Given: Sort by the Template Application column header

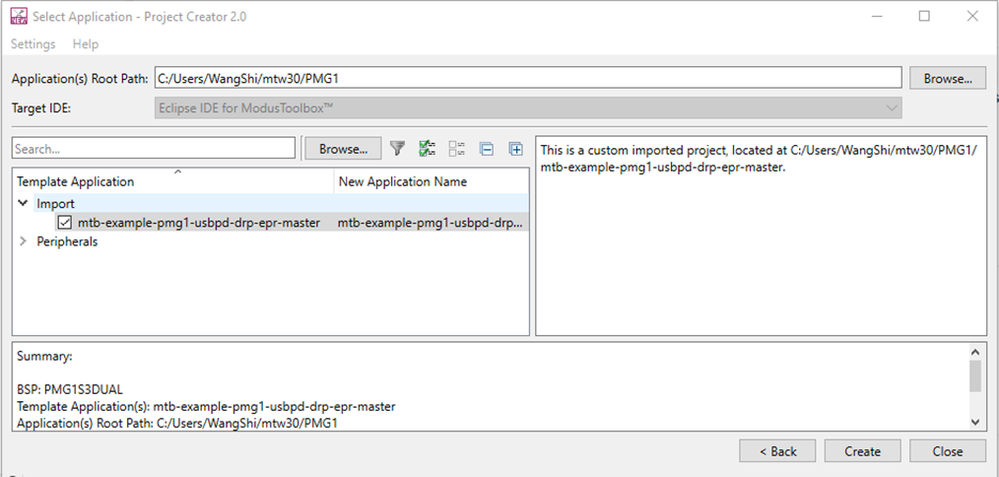Looking at the screenshot, I should tap(173, 182).
